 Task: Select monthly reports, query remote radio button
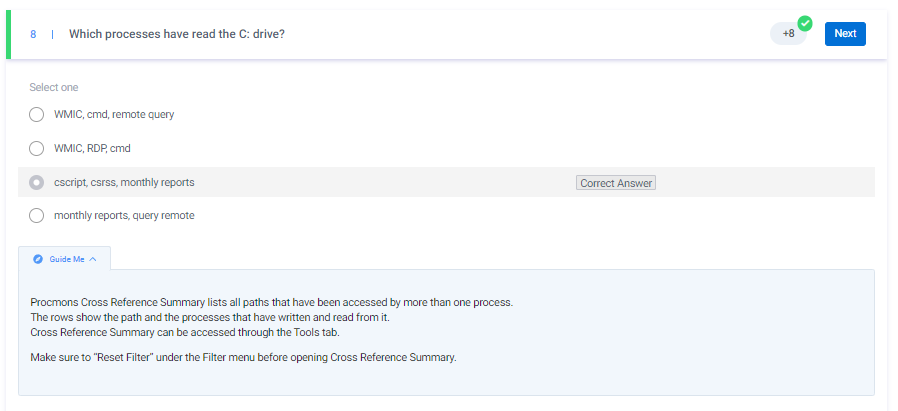point(37,216)
